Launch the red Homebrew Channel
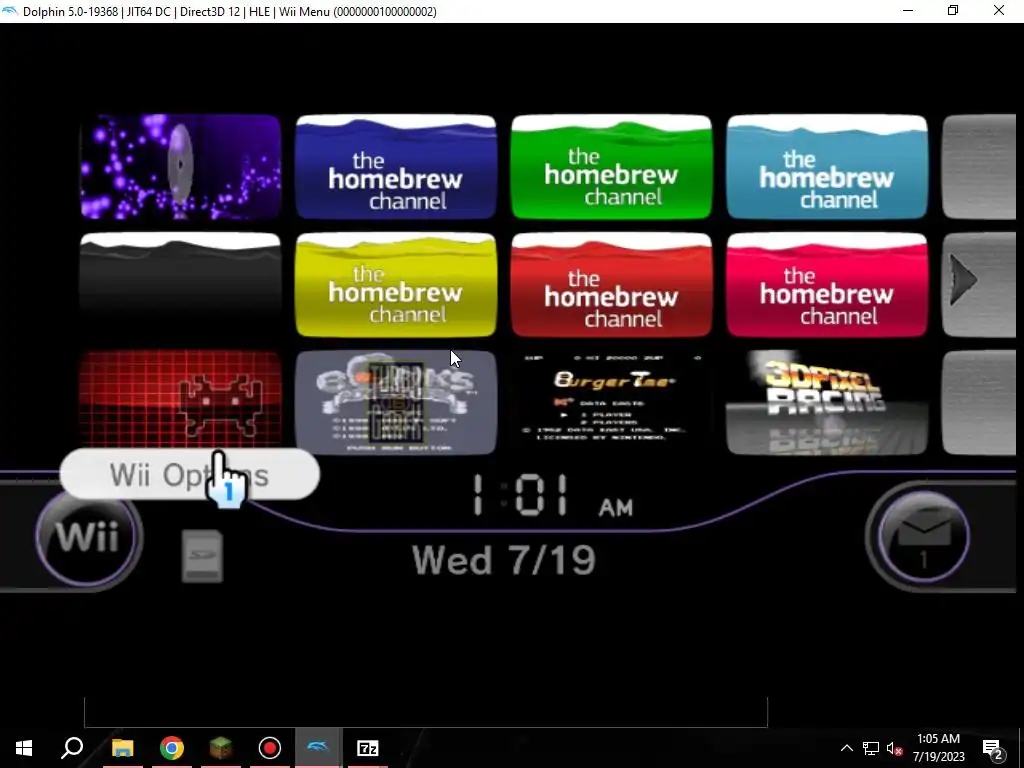The image size is (1024, 768). coord(611,285)
